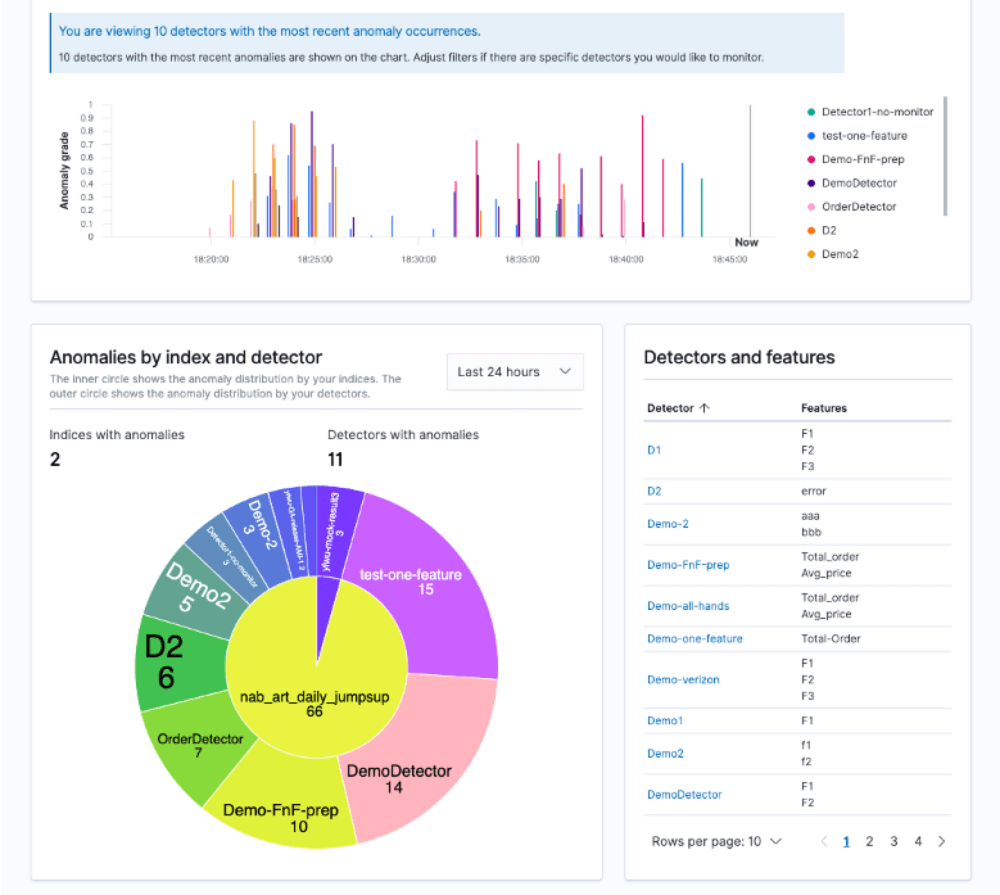Go to next page arrow in pagination
Image resolution: width=1000 pixels, height=895 pixels.
pyautogui.click(x=941, y=841)
